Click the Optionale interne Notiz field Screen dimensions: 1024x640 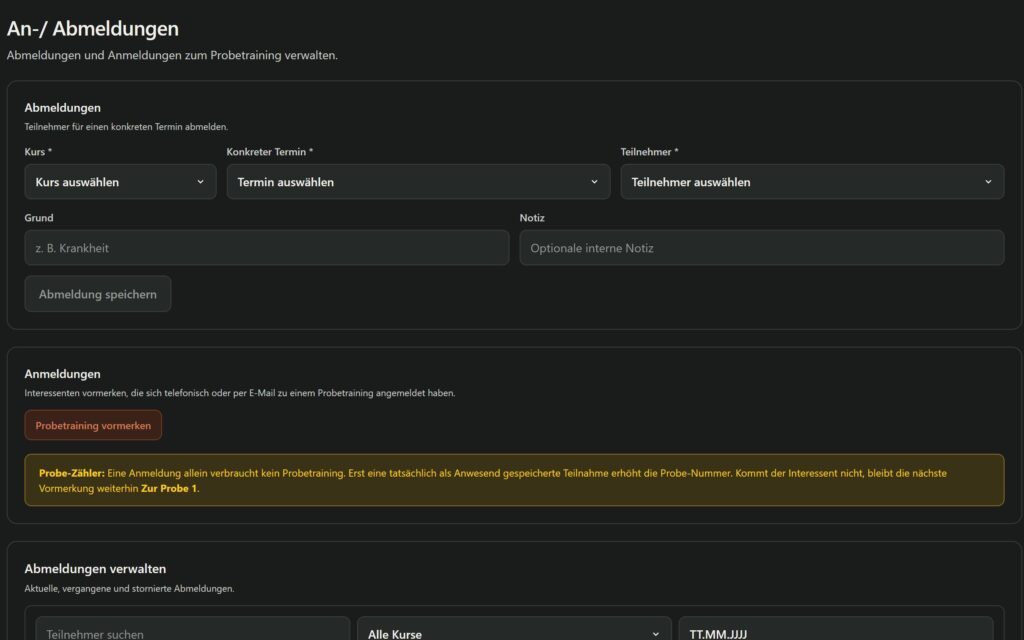click(761, 248)
